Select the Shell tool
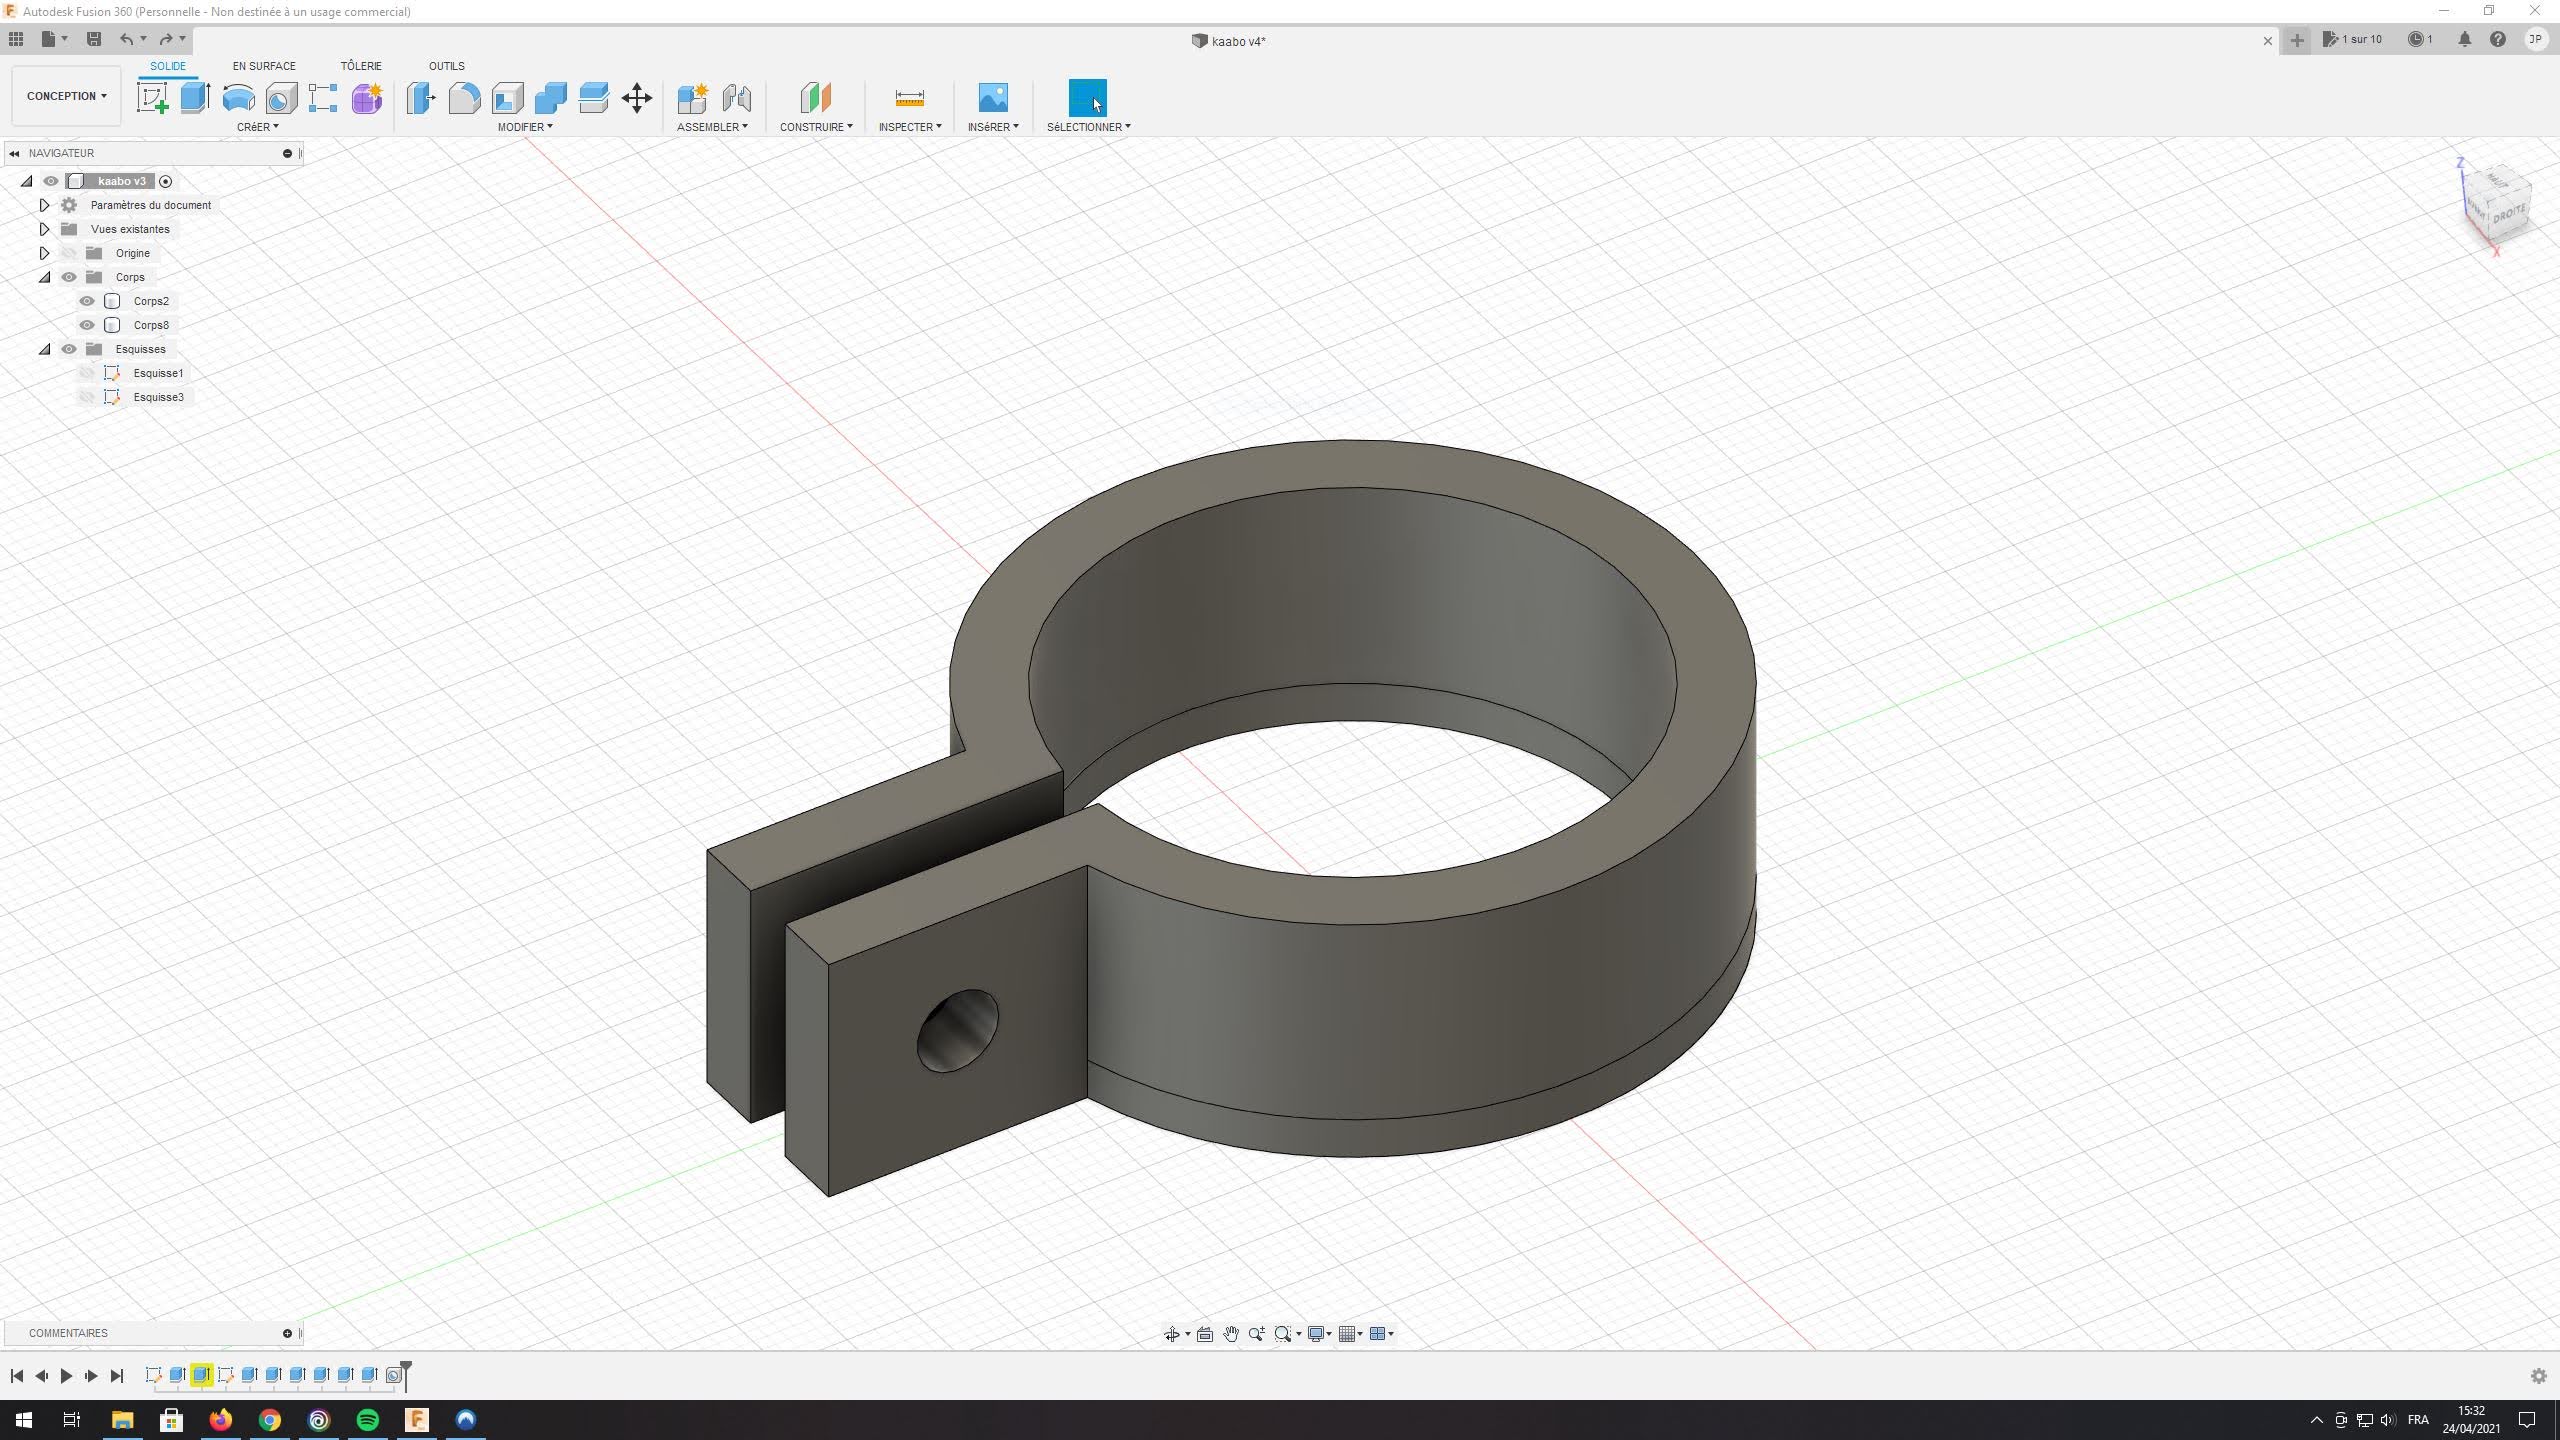Viewport: 2560px width, 1440px height. 507,98
